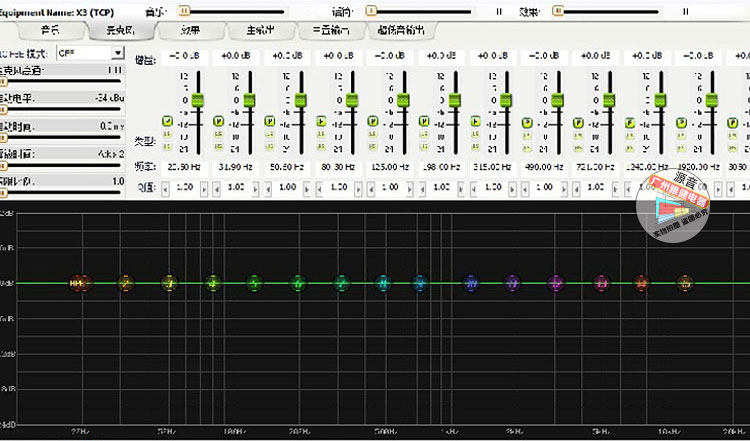Select EQ node 9 on the graph

(x=420, y=283)
